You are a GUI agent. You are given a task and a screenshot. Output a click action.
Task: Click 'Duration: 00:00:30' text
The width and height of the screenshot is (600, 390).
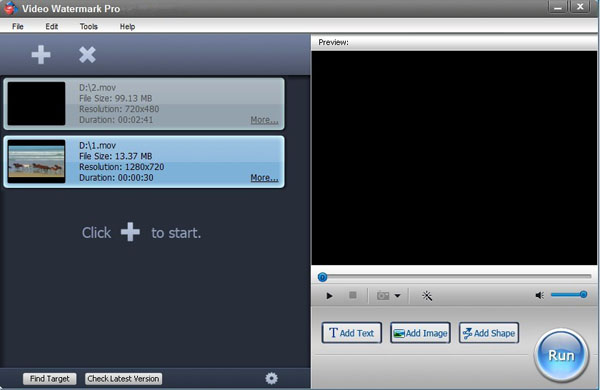116,178
